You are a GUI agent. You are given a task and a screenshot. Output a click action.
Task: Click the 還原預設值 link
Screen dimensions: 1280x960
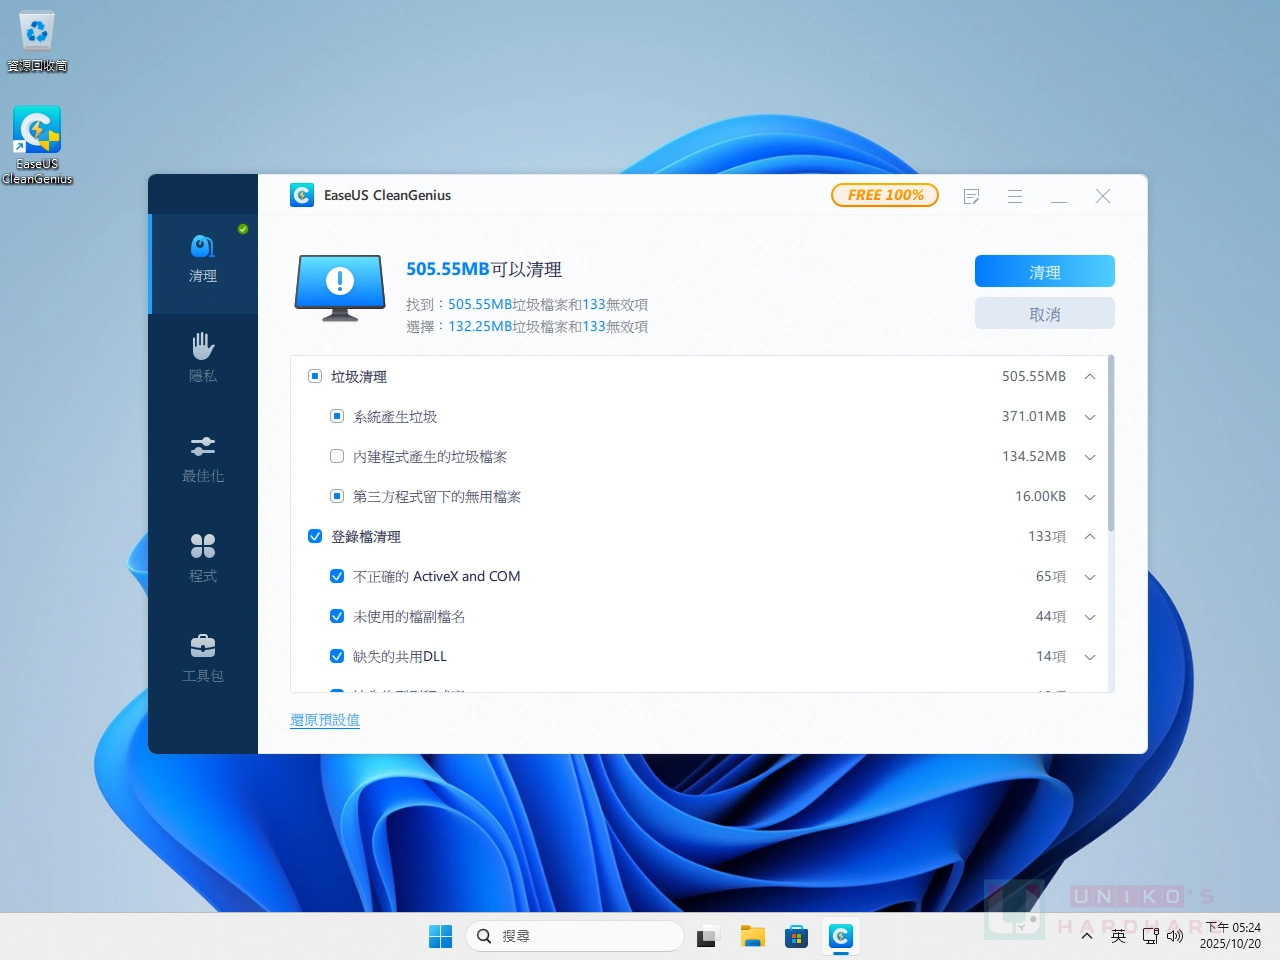(325, 720)
